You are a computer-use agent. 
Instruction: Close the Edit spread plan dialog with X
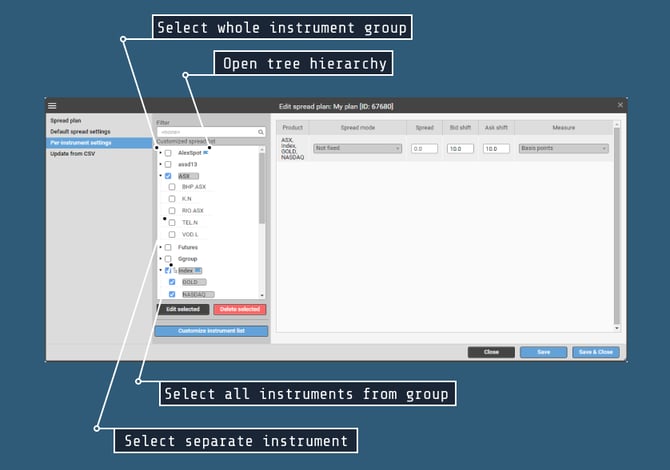click(x=620, y=104)
